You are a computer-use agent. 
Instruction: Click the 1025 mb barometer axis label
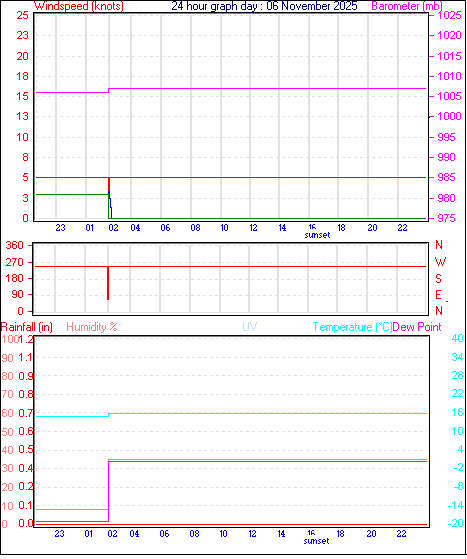click(x=450, y=15)
